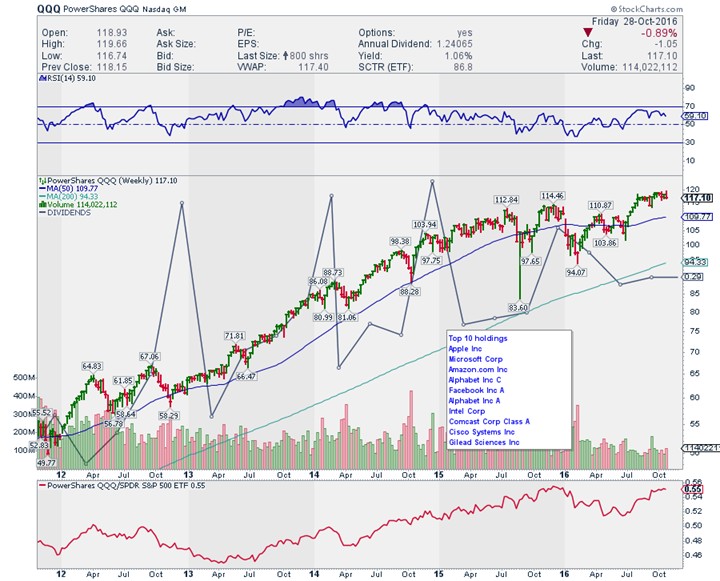Click the -0.89% change percentage

coord(659,33)
